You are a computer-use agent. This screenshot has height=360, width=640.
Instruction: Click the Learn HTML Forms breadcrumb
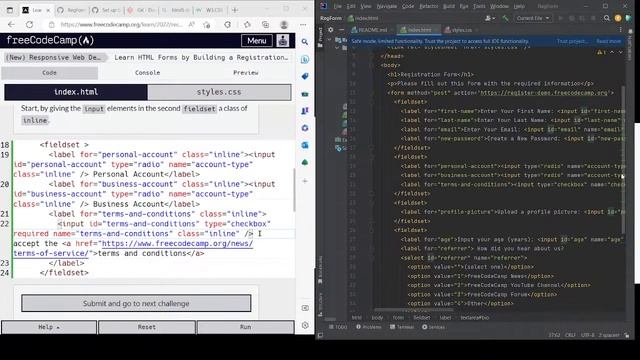tap(201, 58)
